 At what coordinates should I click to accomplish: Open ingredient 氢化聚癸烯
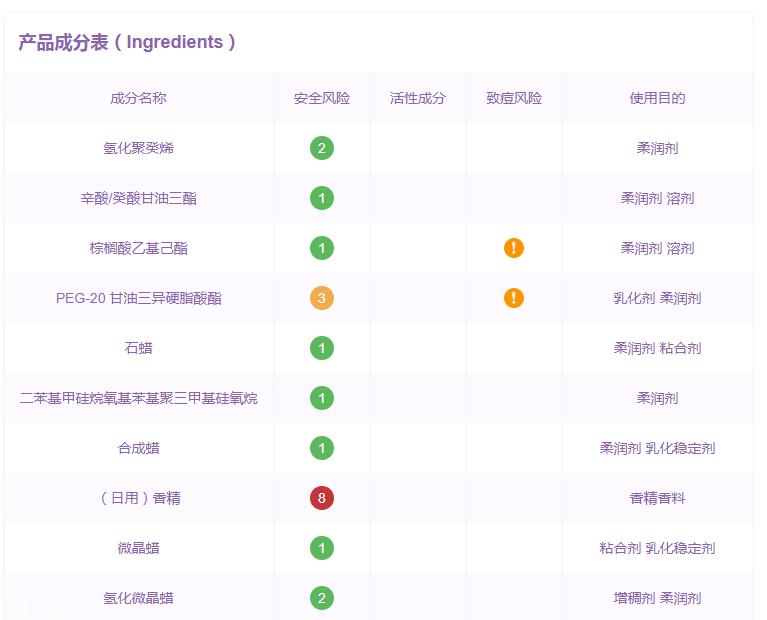(x=138, y=148)
